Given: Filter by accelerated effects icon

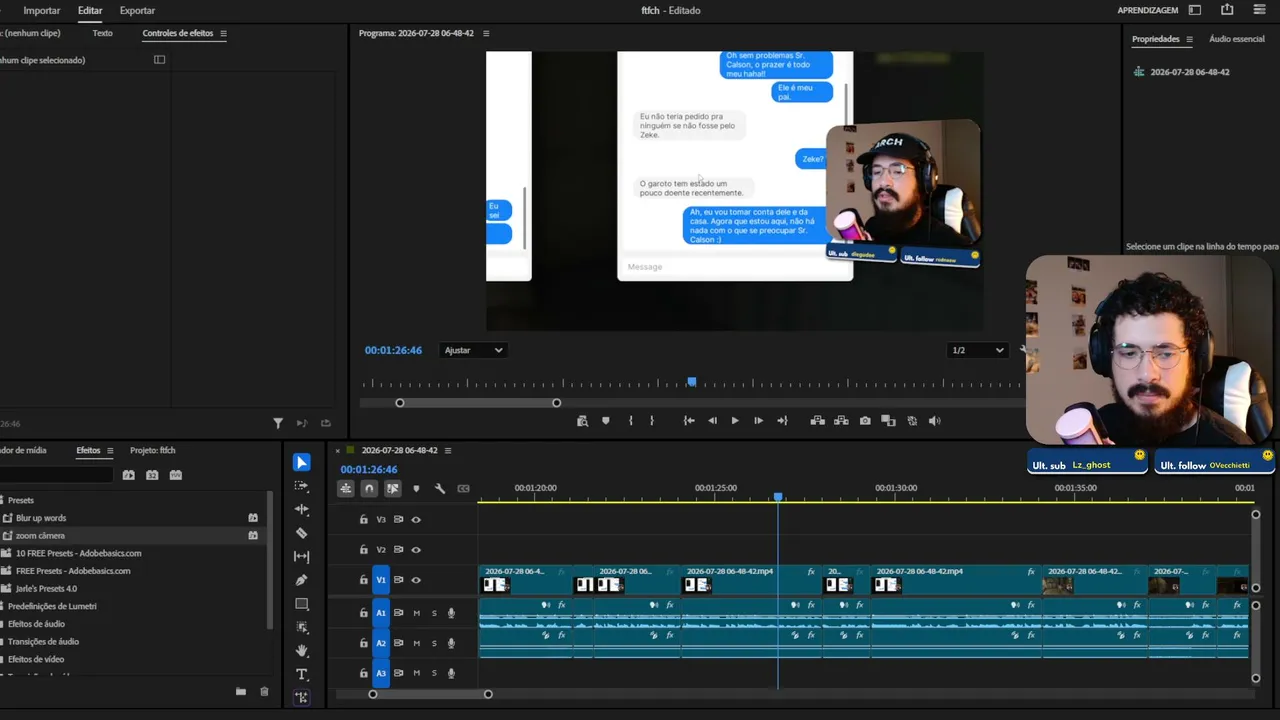Looking at the screenshot, I should (x=128, y=475).
